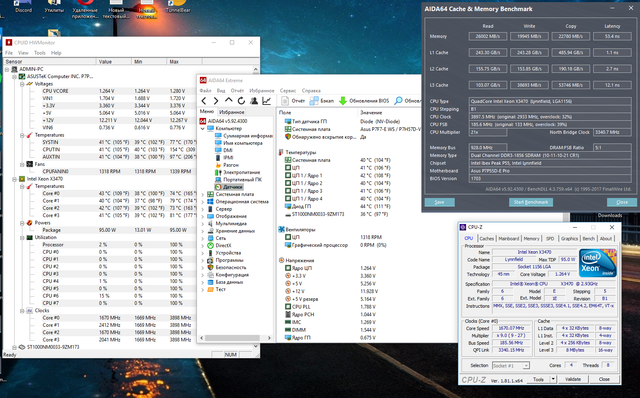Viewport: 640px width, 398px height.
Task: Open Обновления BIOS in AIDA64 toolbar
Action: pyautogui.click(x=364, y=101)
